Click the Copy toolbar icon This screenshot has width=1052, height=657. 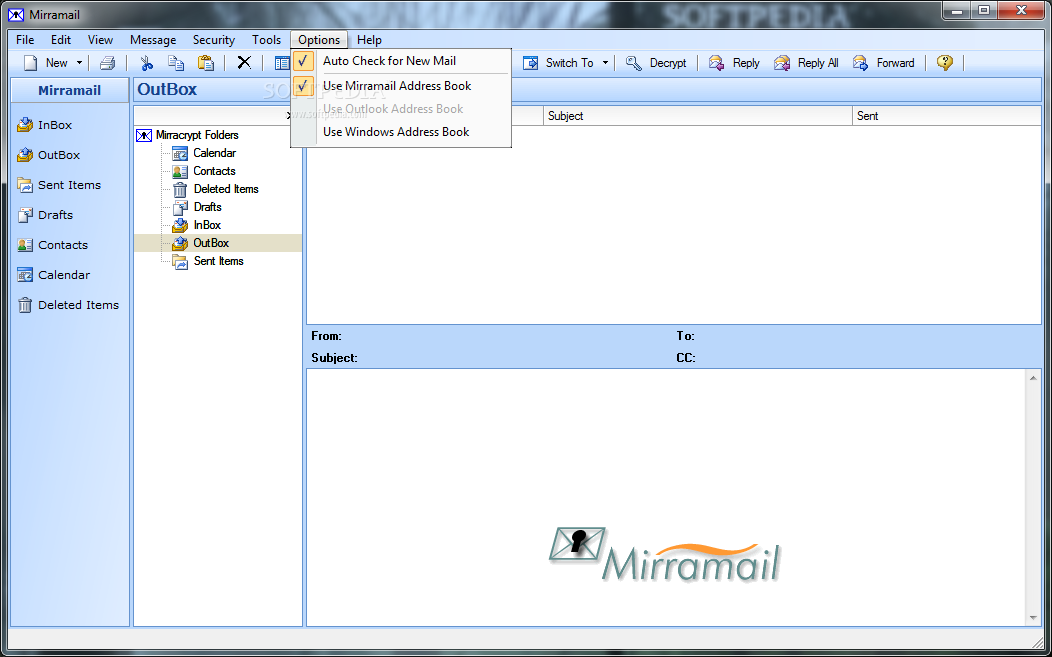pyautogui.click(x=176, y=63)
